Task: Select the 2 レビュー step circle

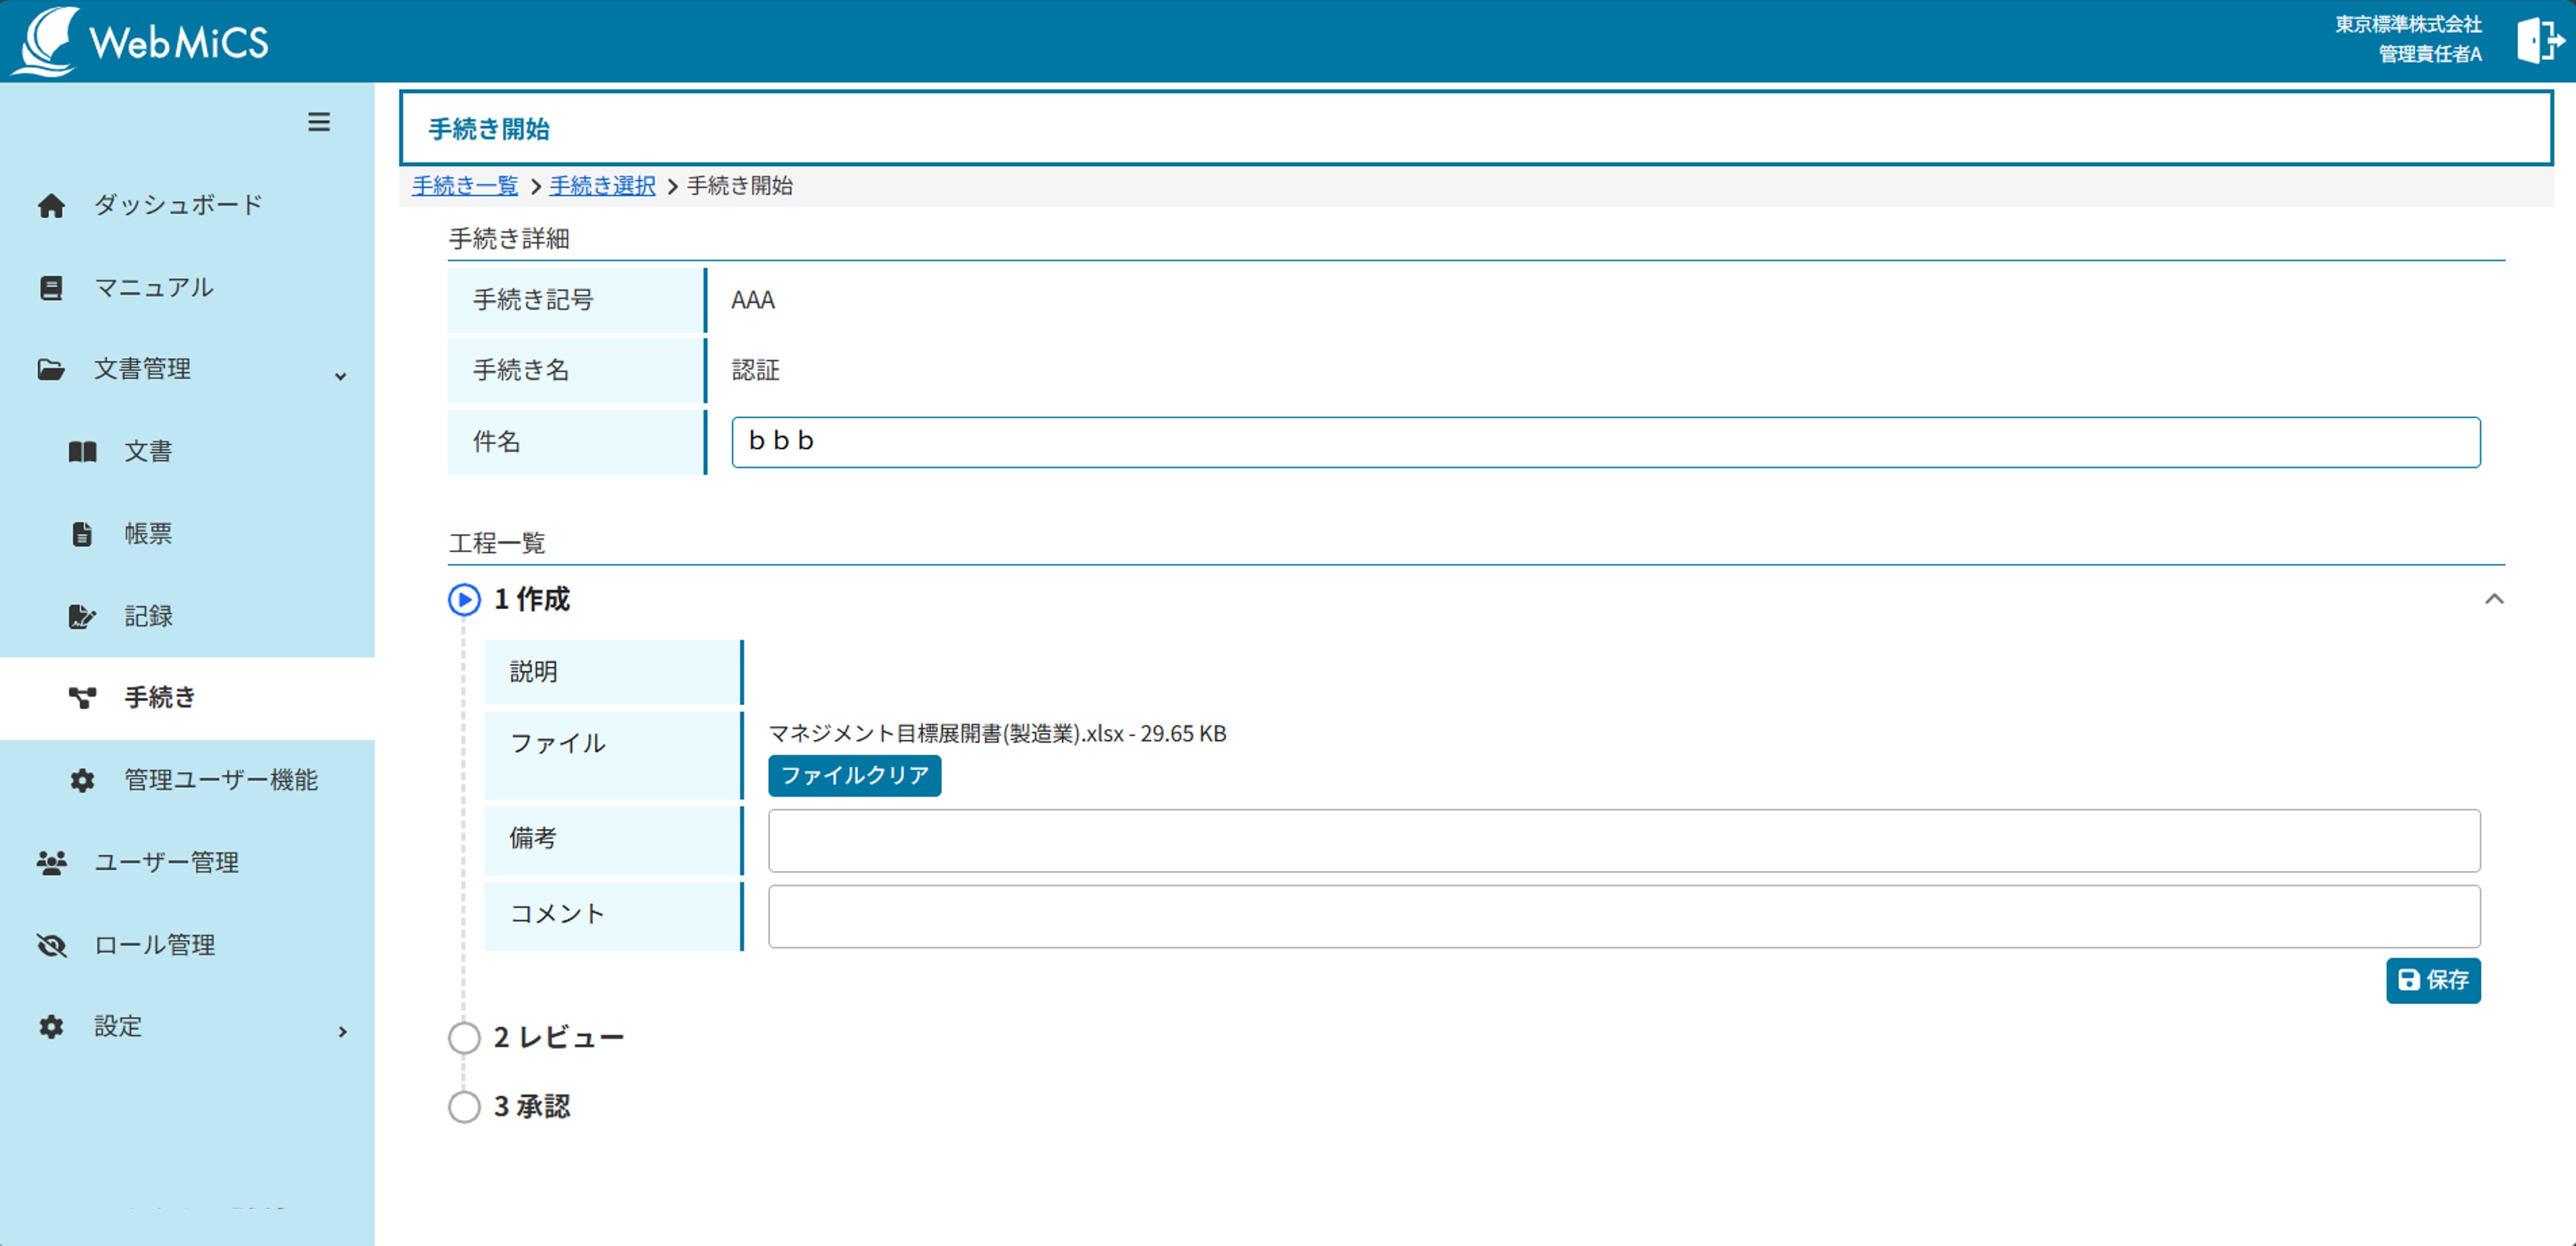Action: (x=464, y=1038)
